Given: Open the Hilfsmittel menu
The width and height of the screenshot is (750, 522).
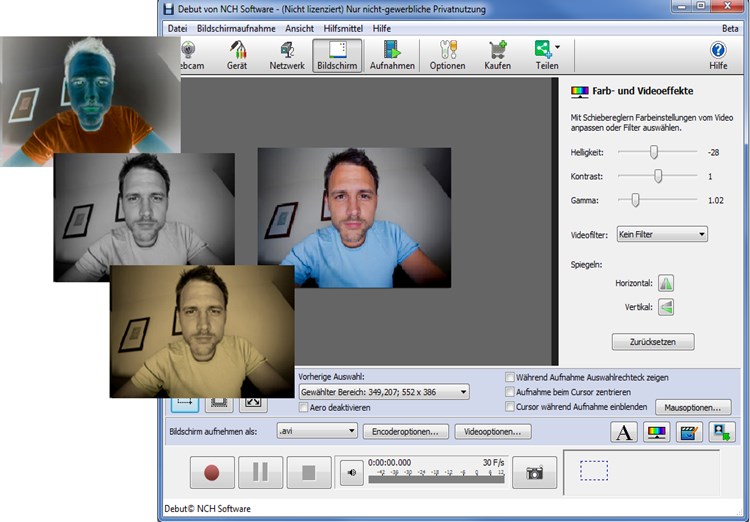Looking at the screenshot, I should [x=344, y=28].
